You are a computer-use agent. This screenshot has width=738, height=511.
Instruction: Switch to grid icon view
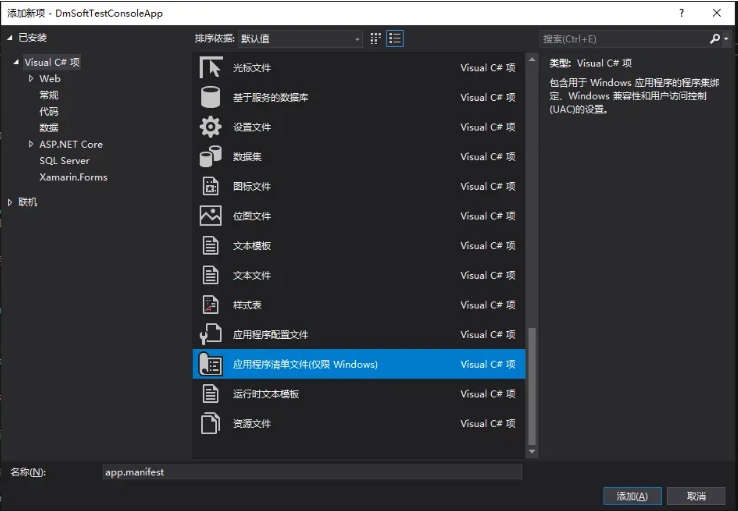(x=376, y=38)
